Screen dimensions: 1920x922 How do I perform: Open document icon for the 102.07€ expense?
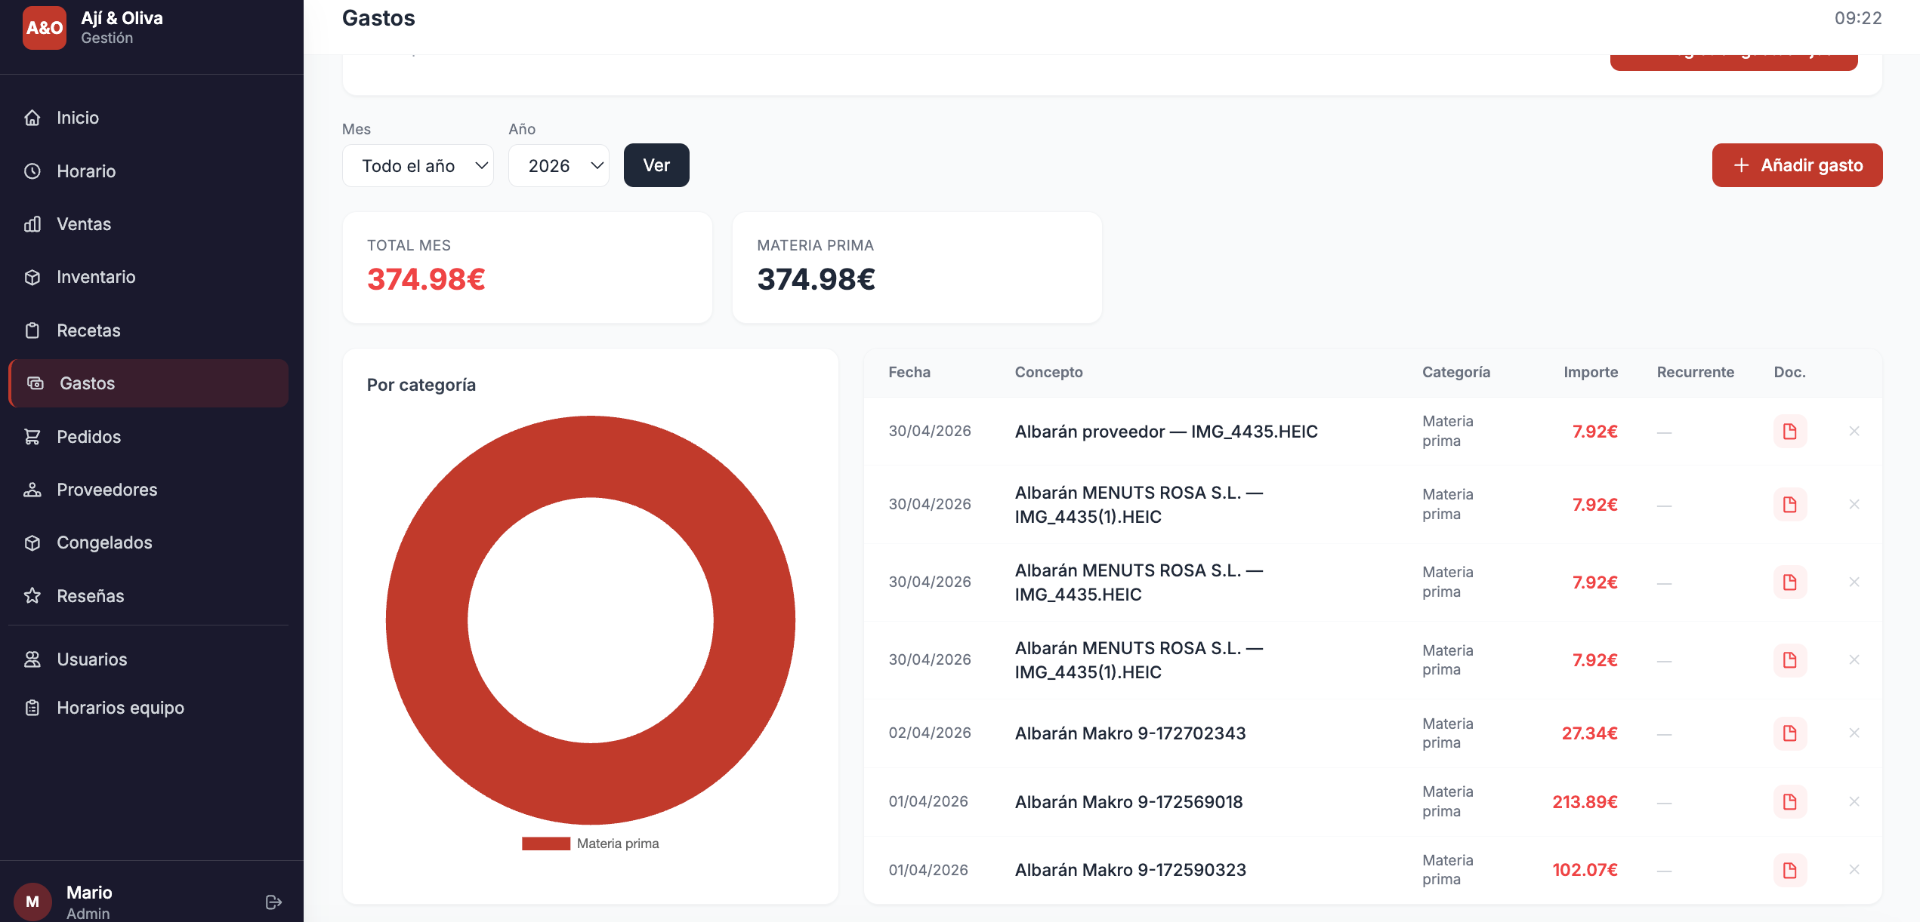1790,870
